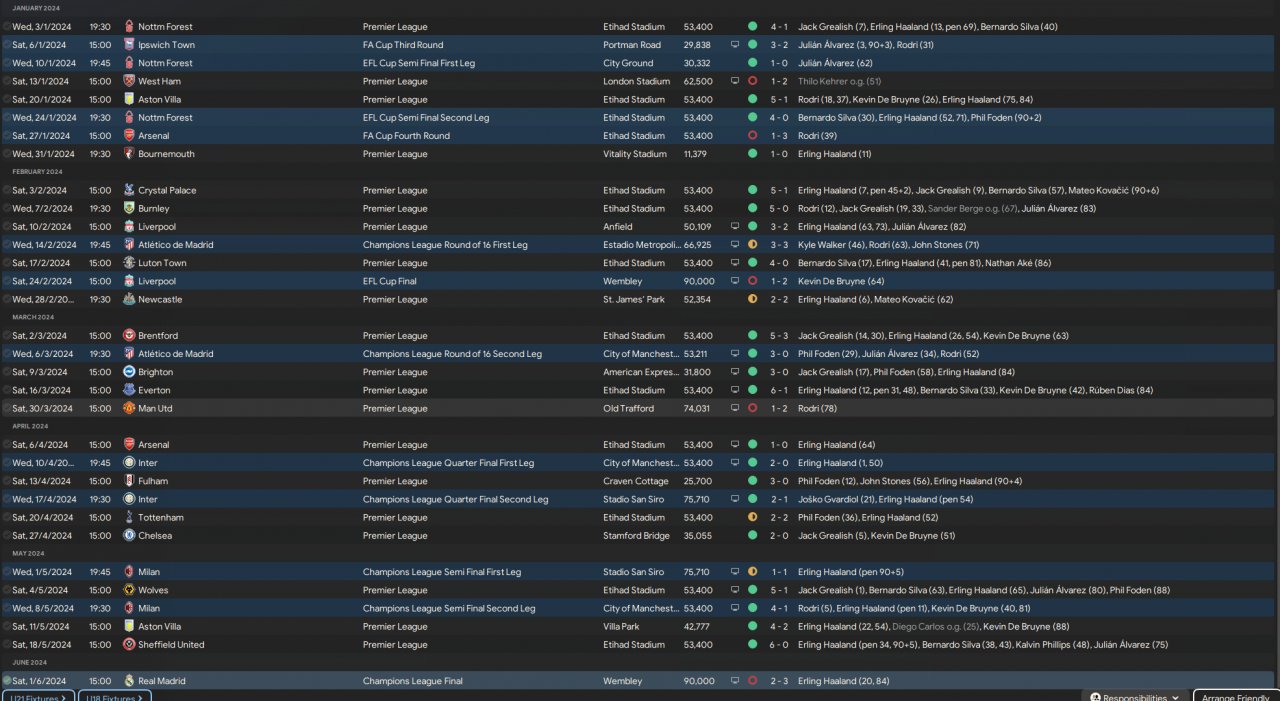Click the Chelsea club crest
The image size is (1280, 701).
[129, 535]
